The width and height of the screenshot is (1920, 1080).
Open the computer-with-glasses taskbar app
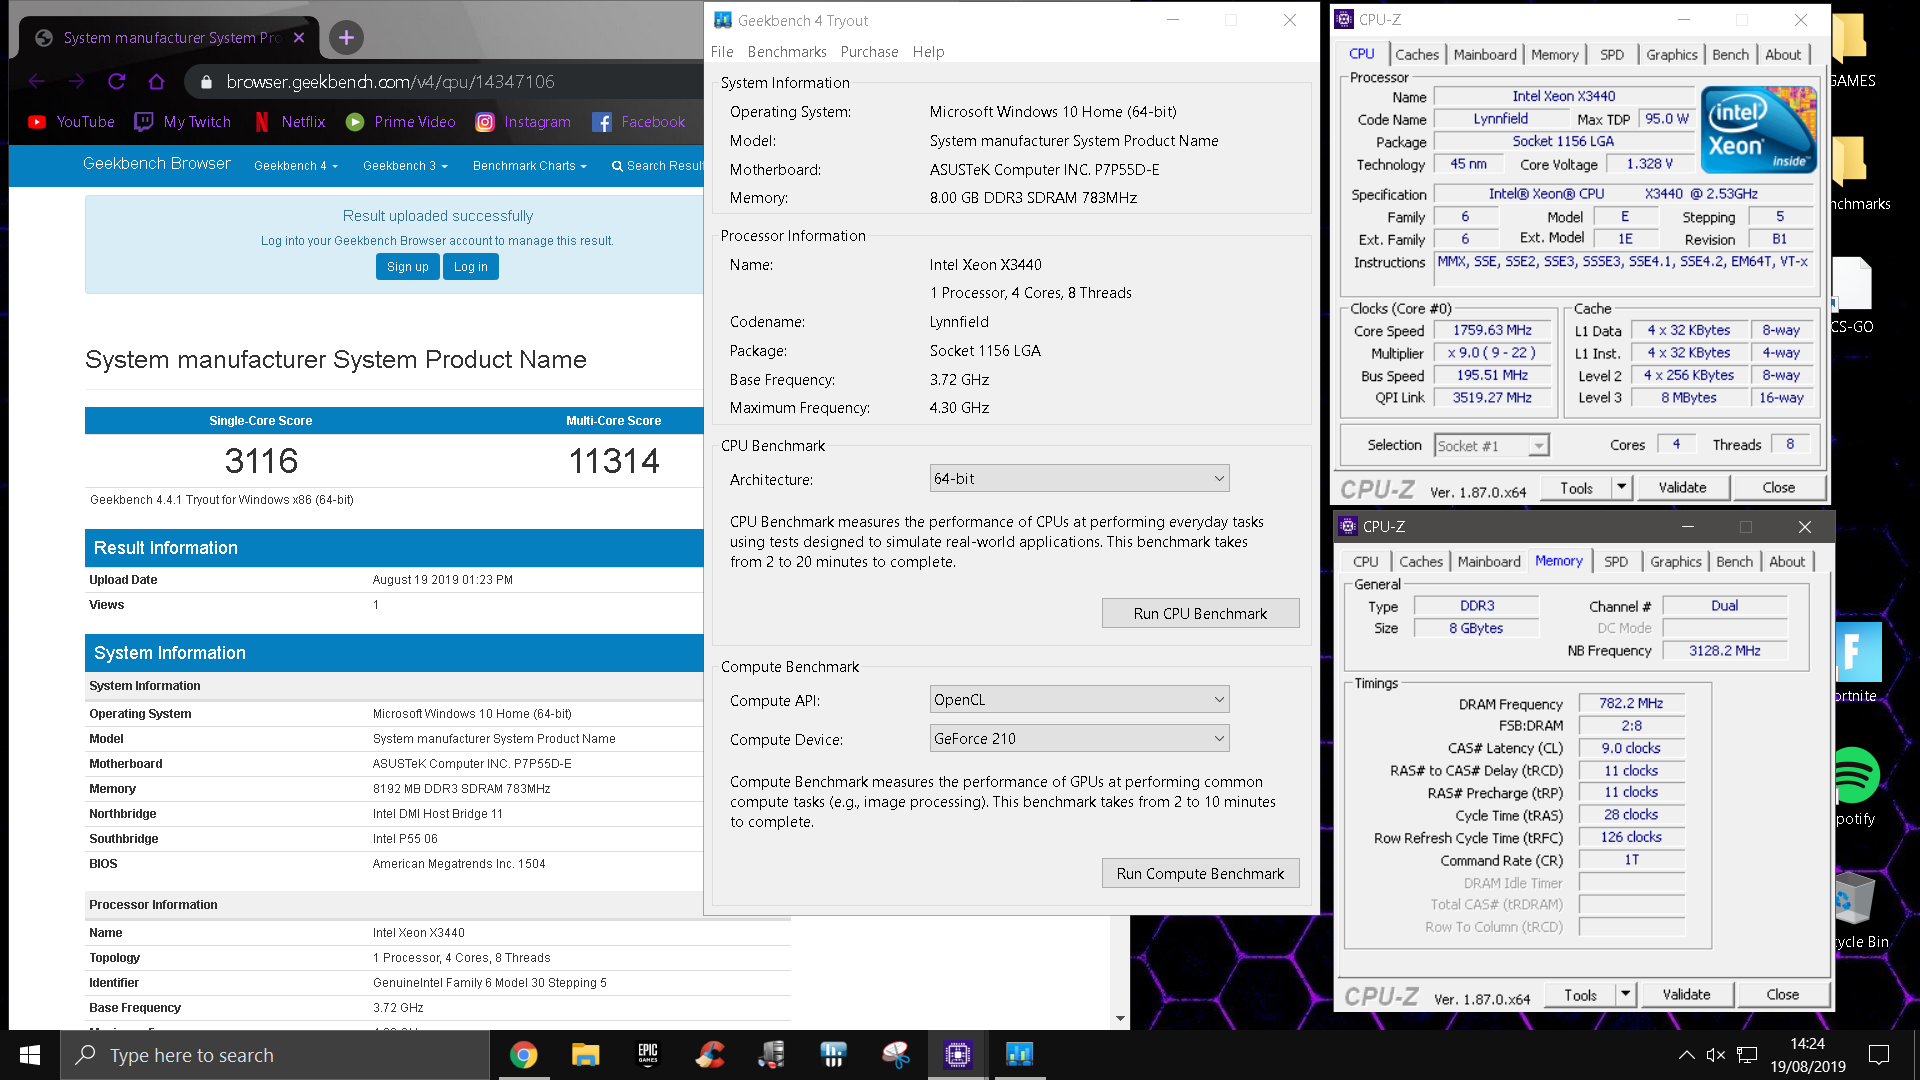pos(772,1055)
